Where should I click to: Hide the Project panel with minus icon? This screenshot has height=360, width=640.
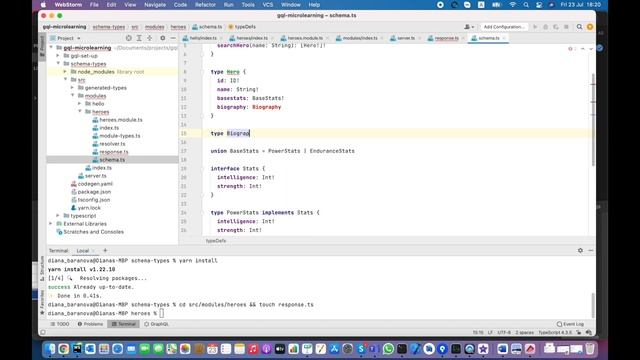click(173, 38)
